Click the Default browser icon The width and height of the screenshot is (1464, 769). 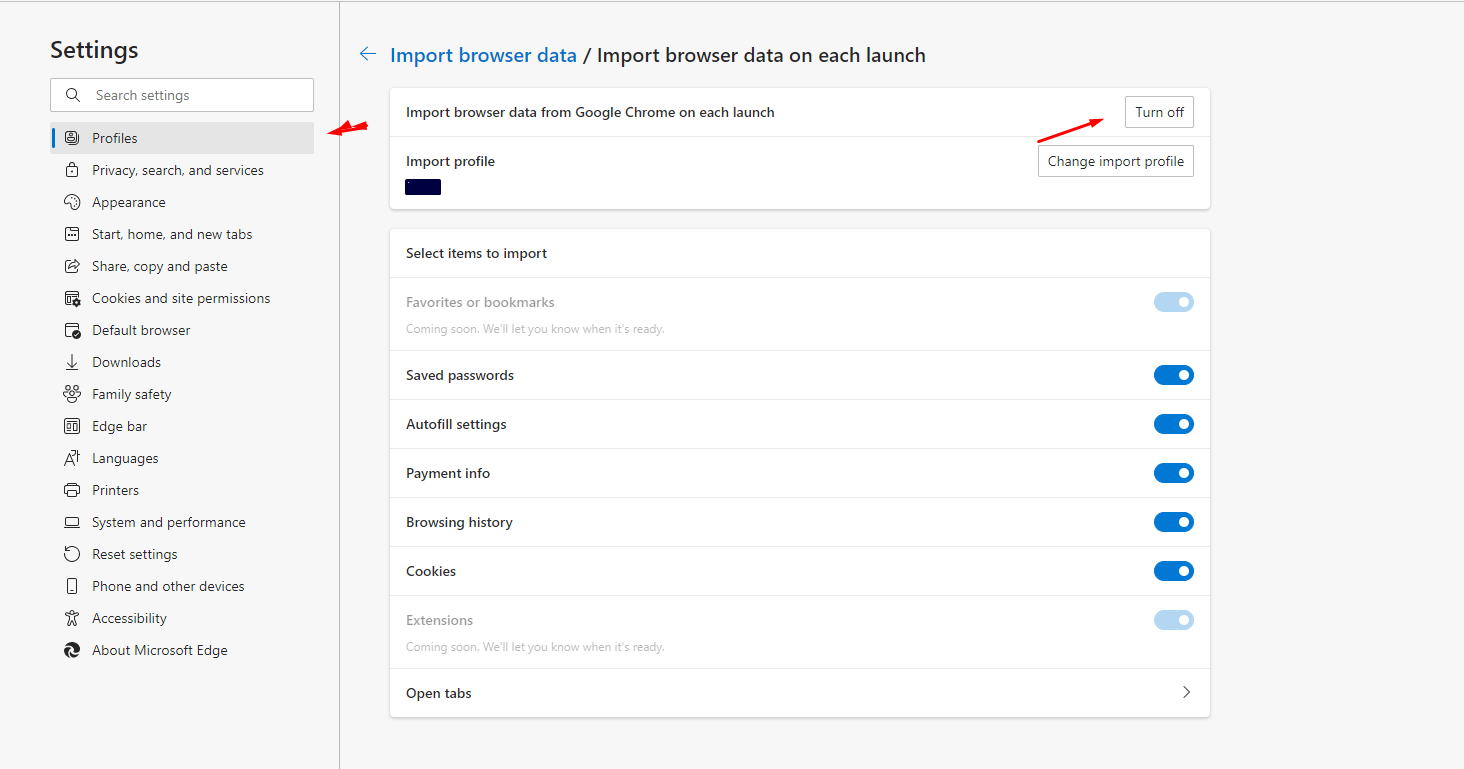click(71, 330)
